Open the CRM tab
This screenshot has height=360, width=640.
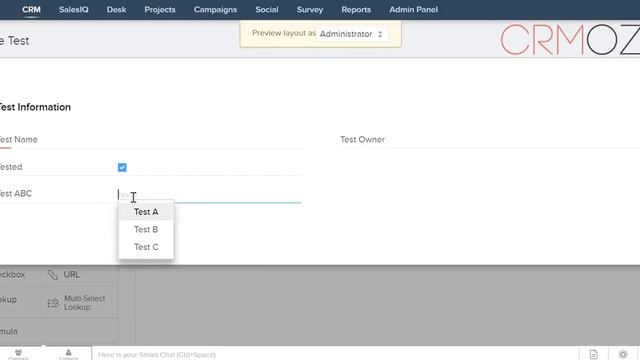click(x=31, y=9)
